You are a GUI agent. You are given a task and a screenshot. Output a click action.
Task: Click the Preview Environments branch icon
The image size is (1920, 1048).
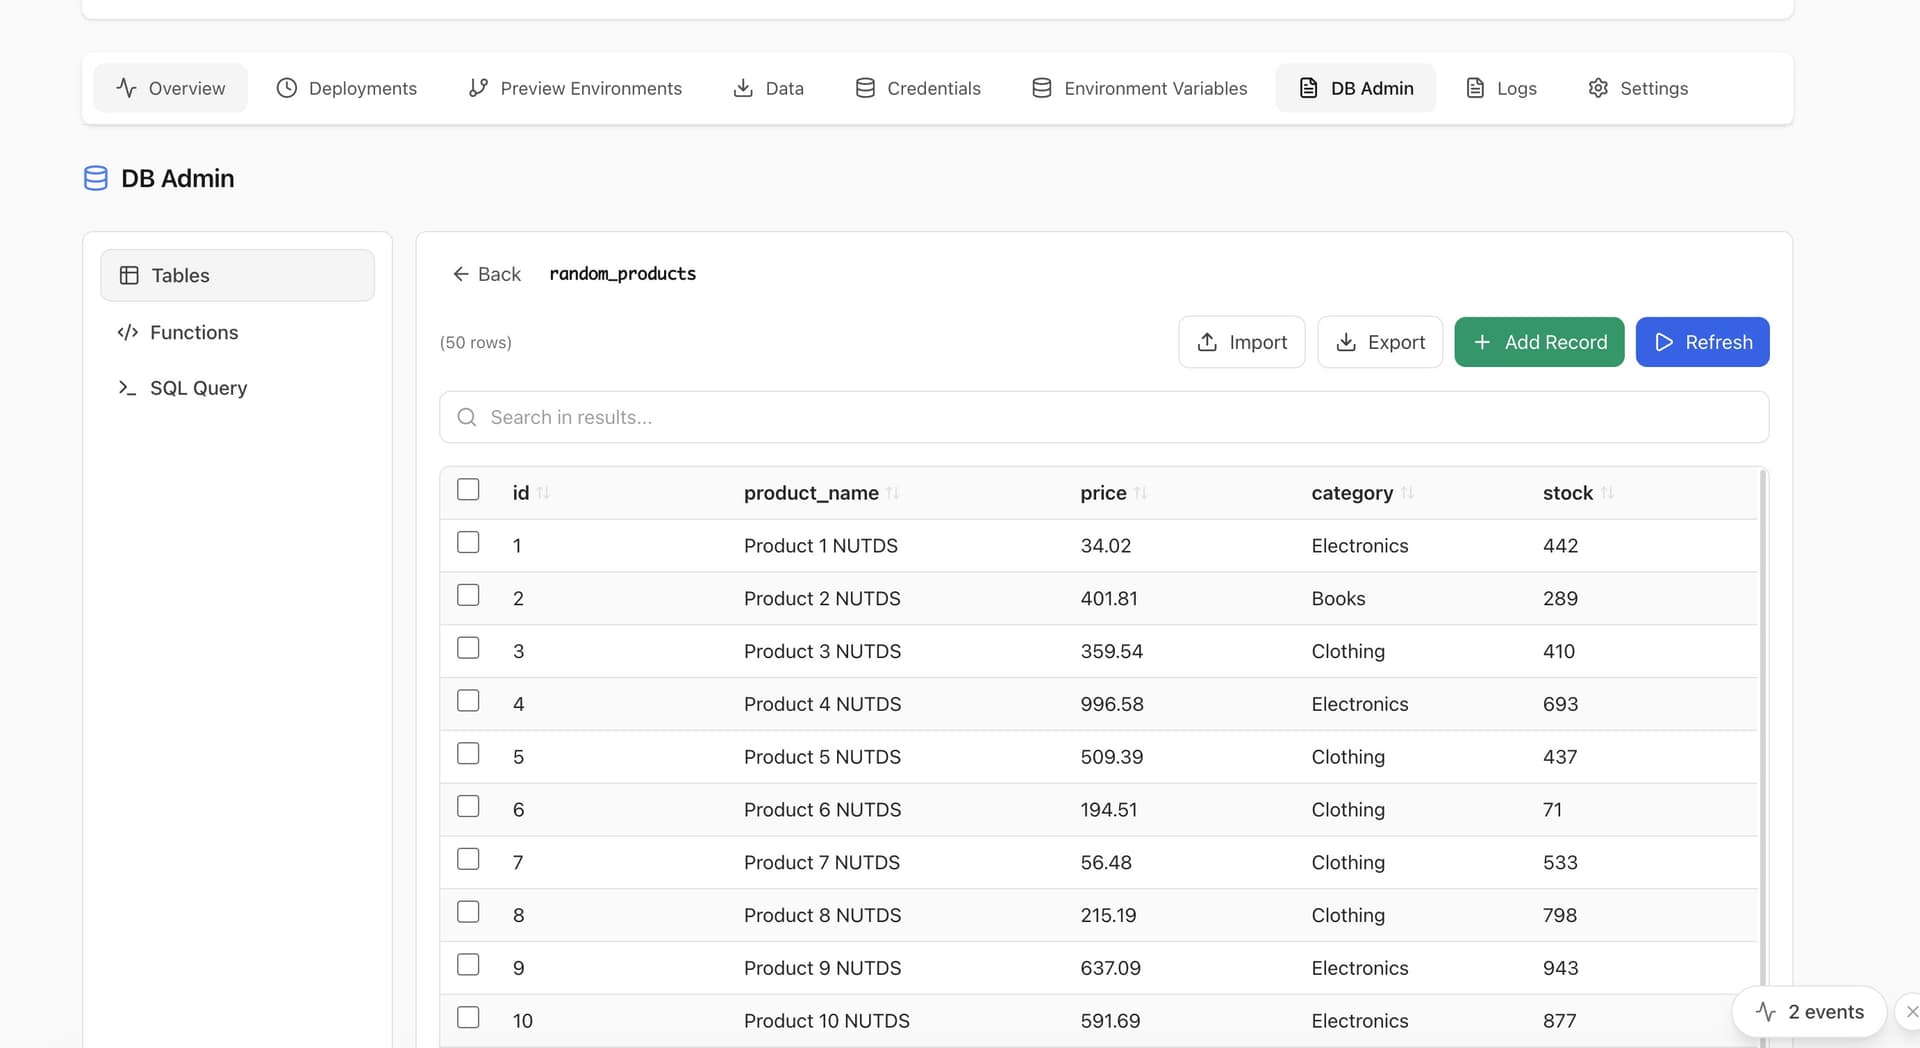click(x=478, y=88)
